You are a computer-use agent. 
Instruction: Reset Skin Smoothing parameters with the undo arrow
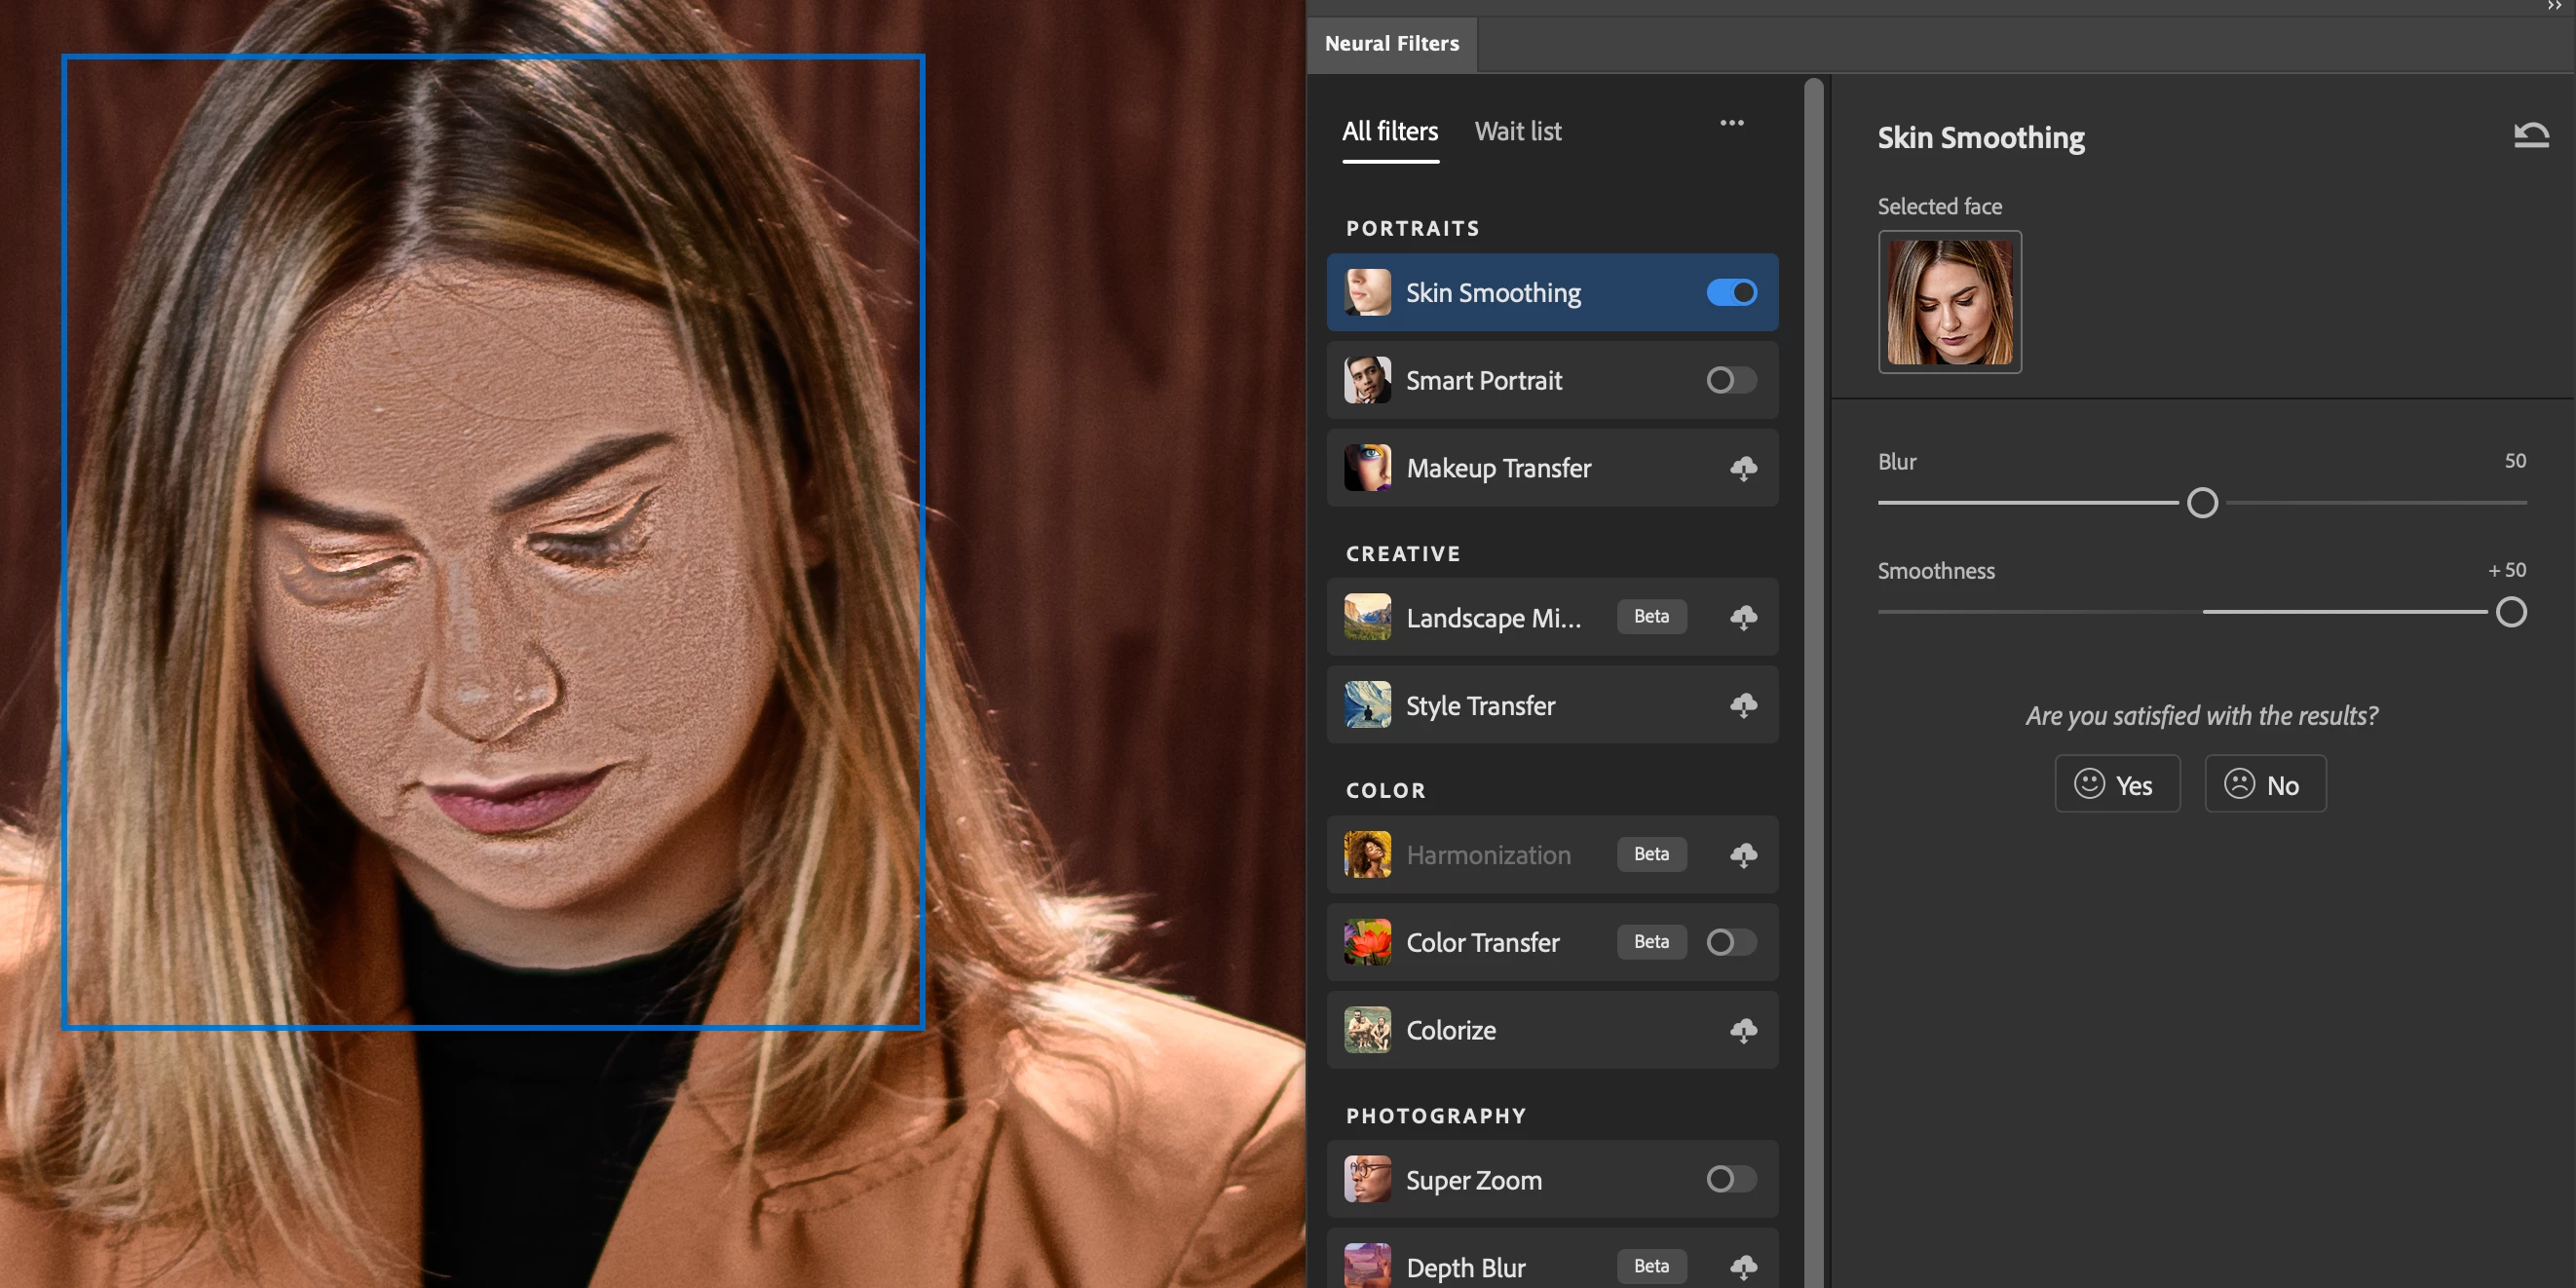pos(2530,135)
